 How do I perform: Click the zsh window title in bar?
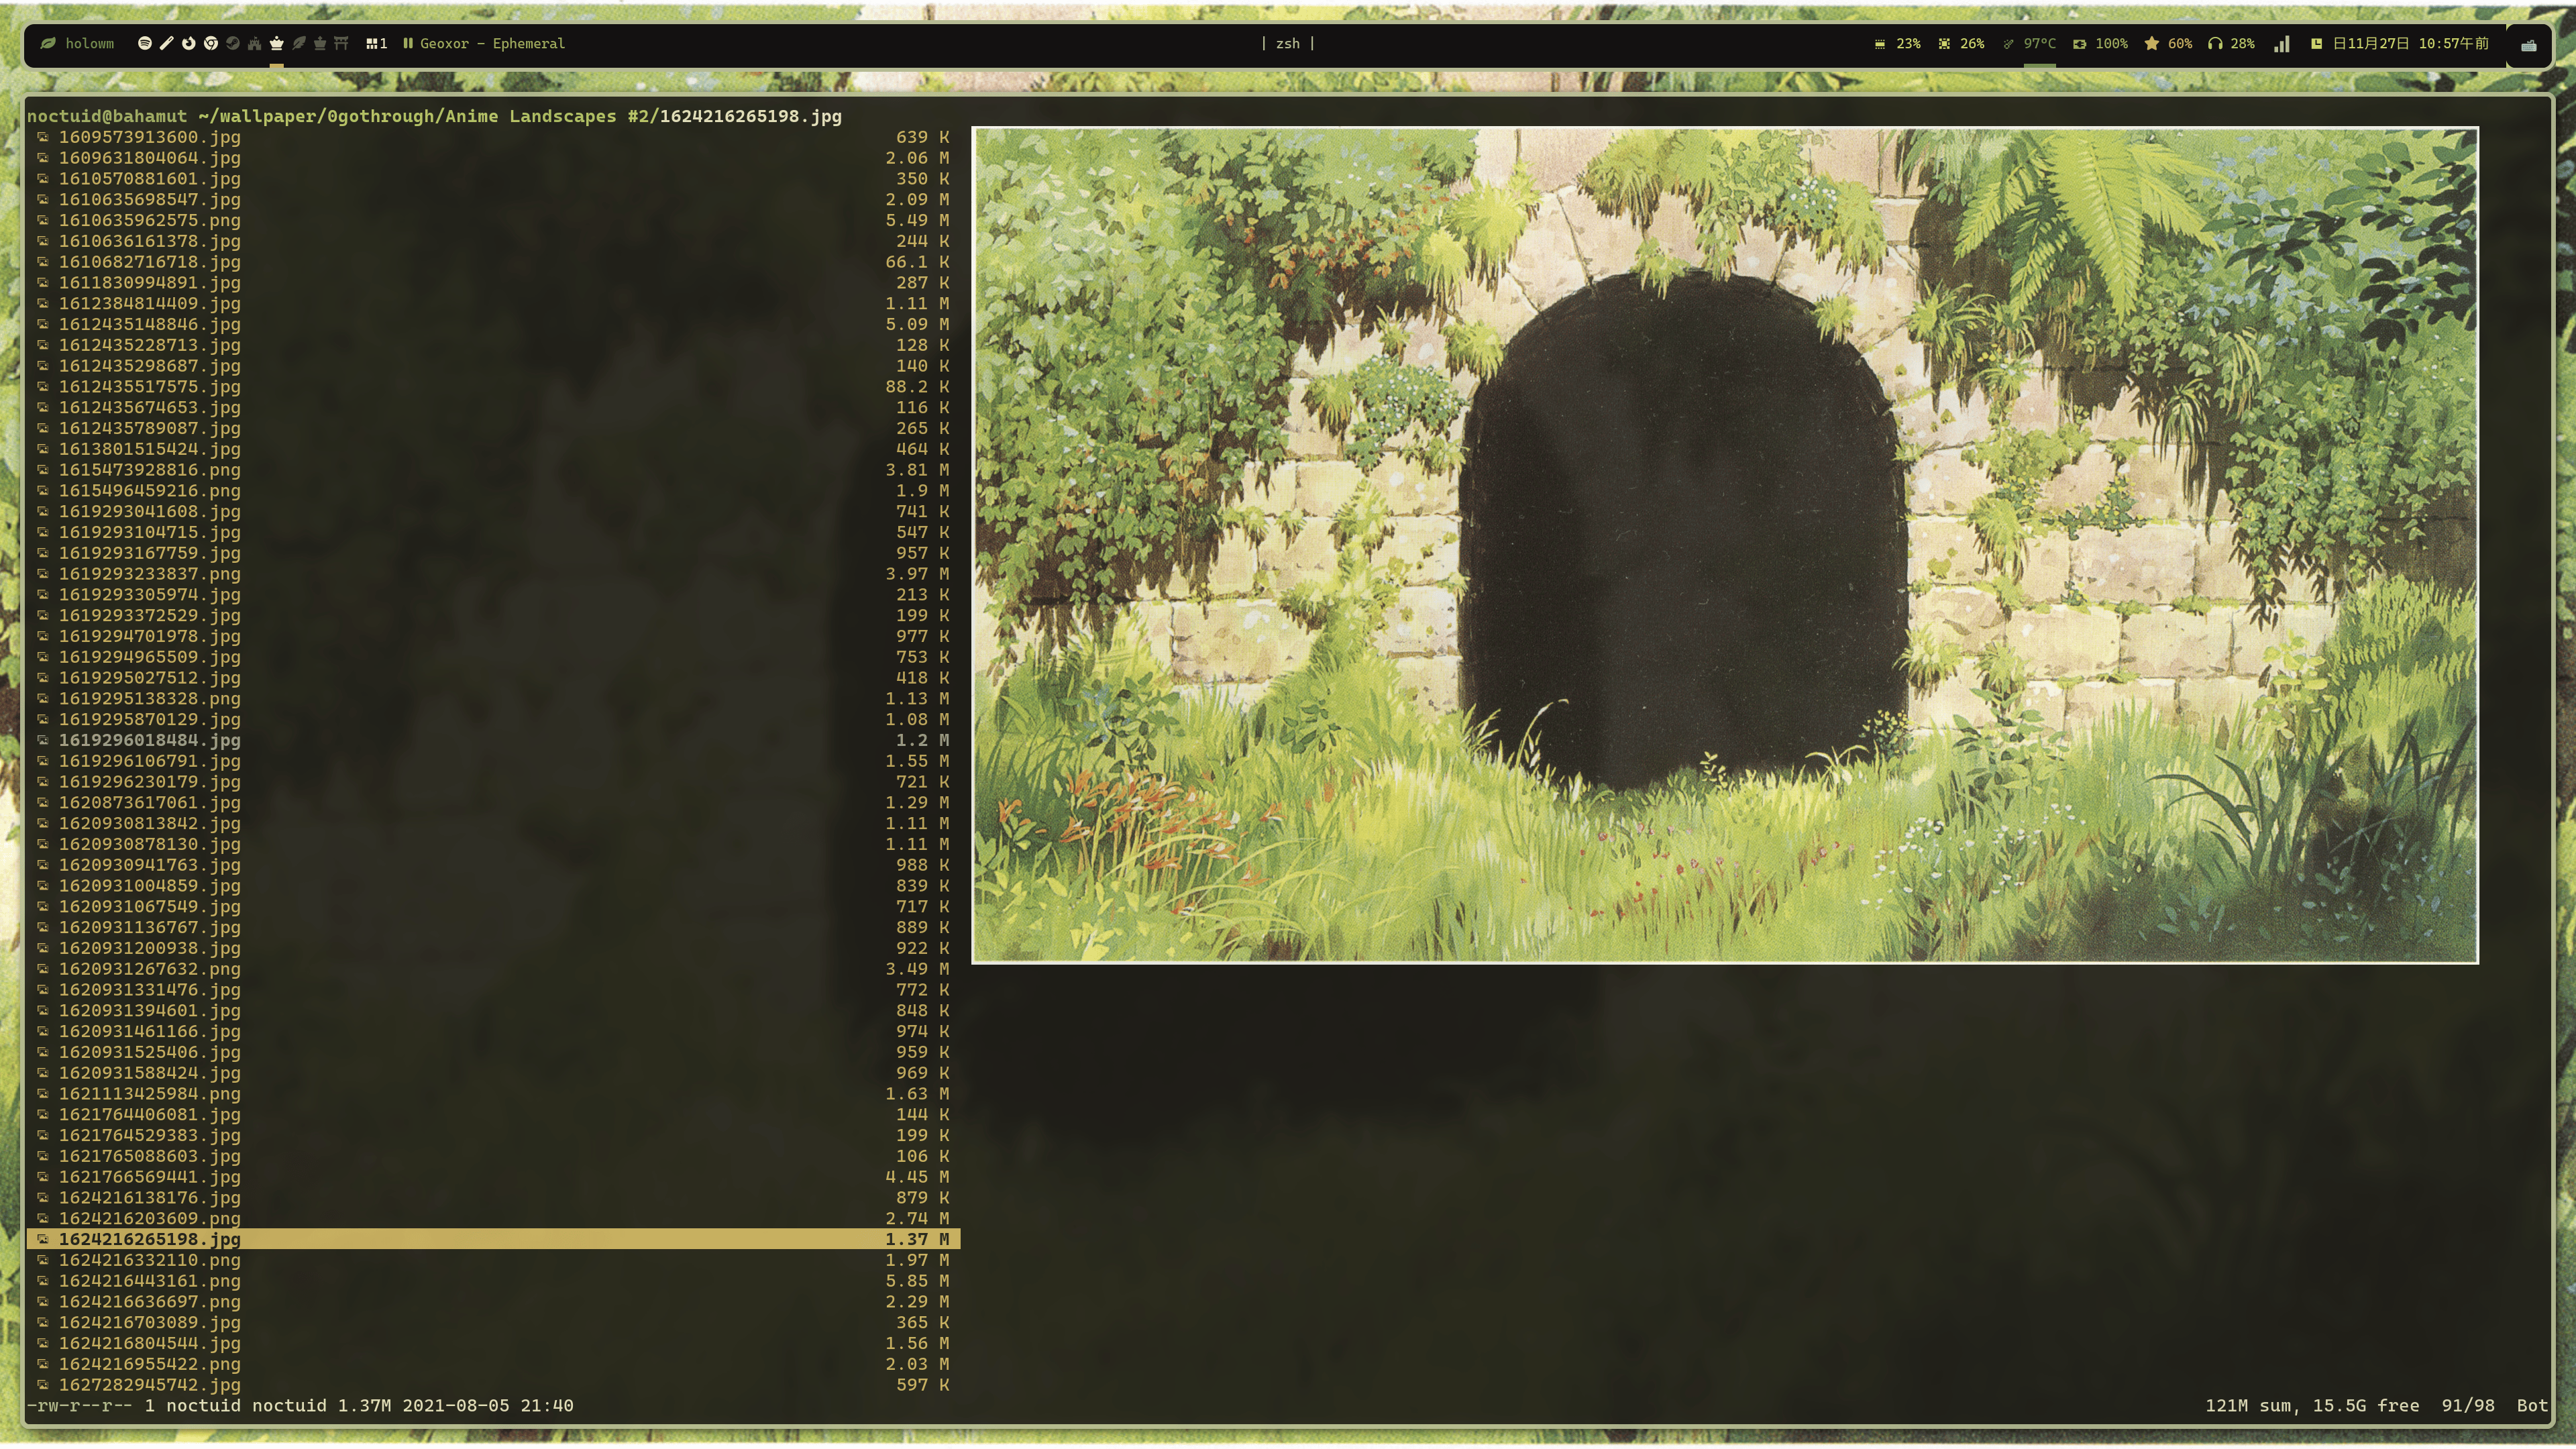pos(1288,43)
